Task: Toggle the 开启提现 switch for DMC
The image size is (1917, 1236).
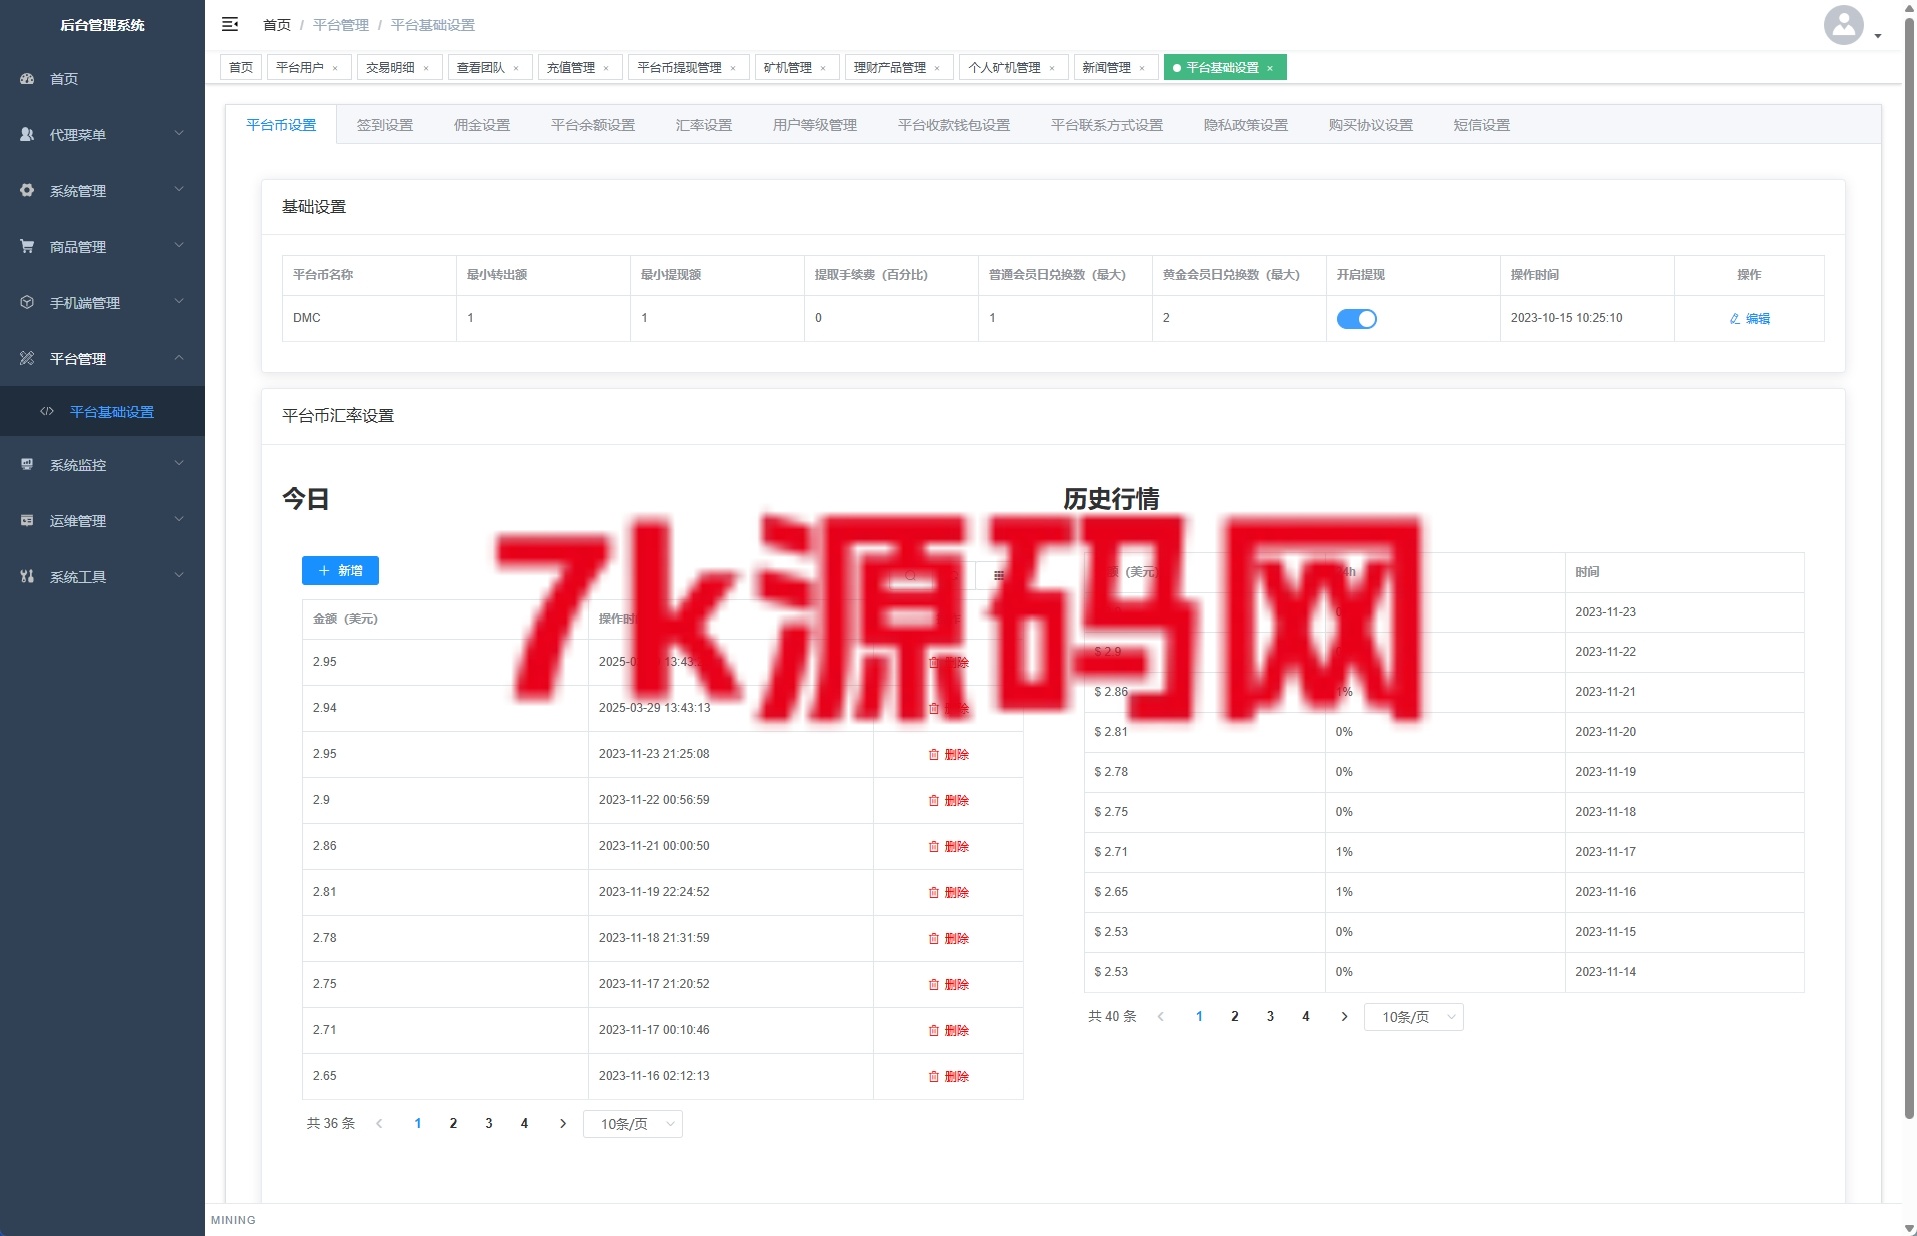Action: pyautogui.click(x=1357, y=318)
